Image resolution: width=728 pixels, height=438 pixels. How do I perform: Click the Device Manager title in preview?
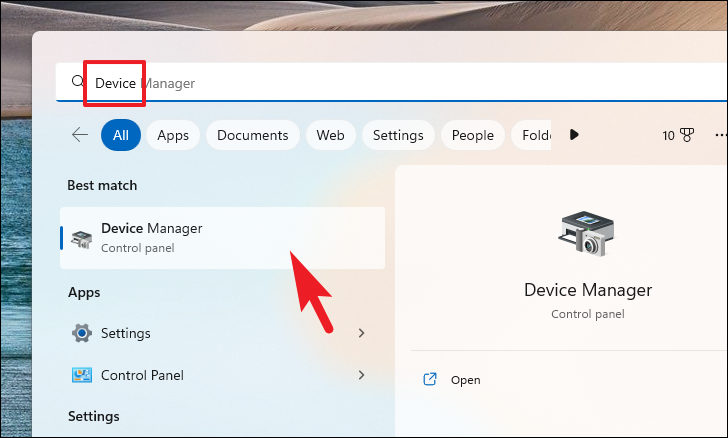click(x=588, y=290)
